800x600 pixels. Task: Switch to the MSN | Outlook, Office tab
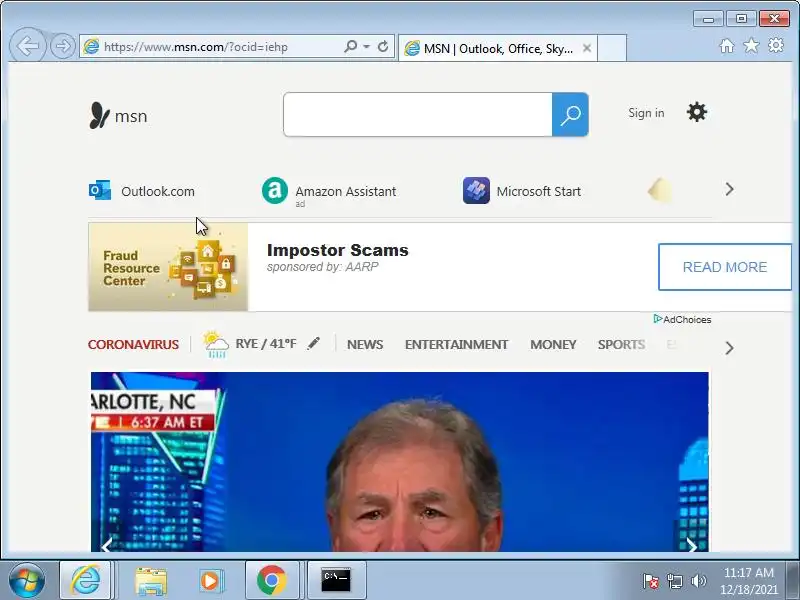pyautogui.click(x=497, y=48)
